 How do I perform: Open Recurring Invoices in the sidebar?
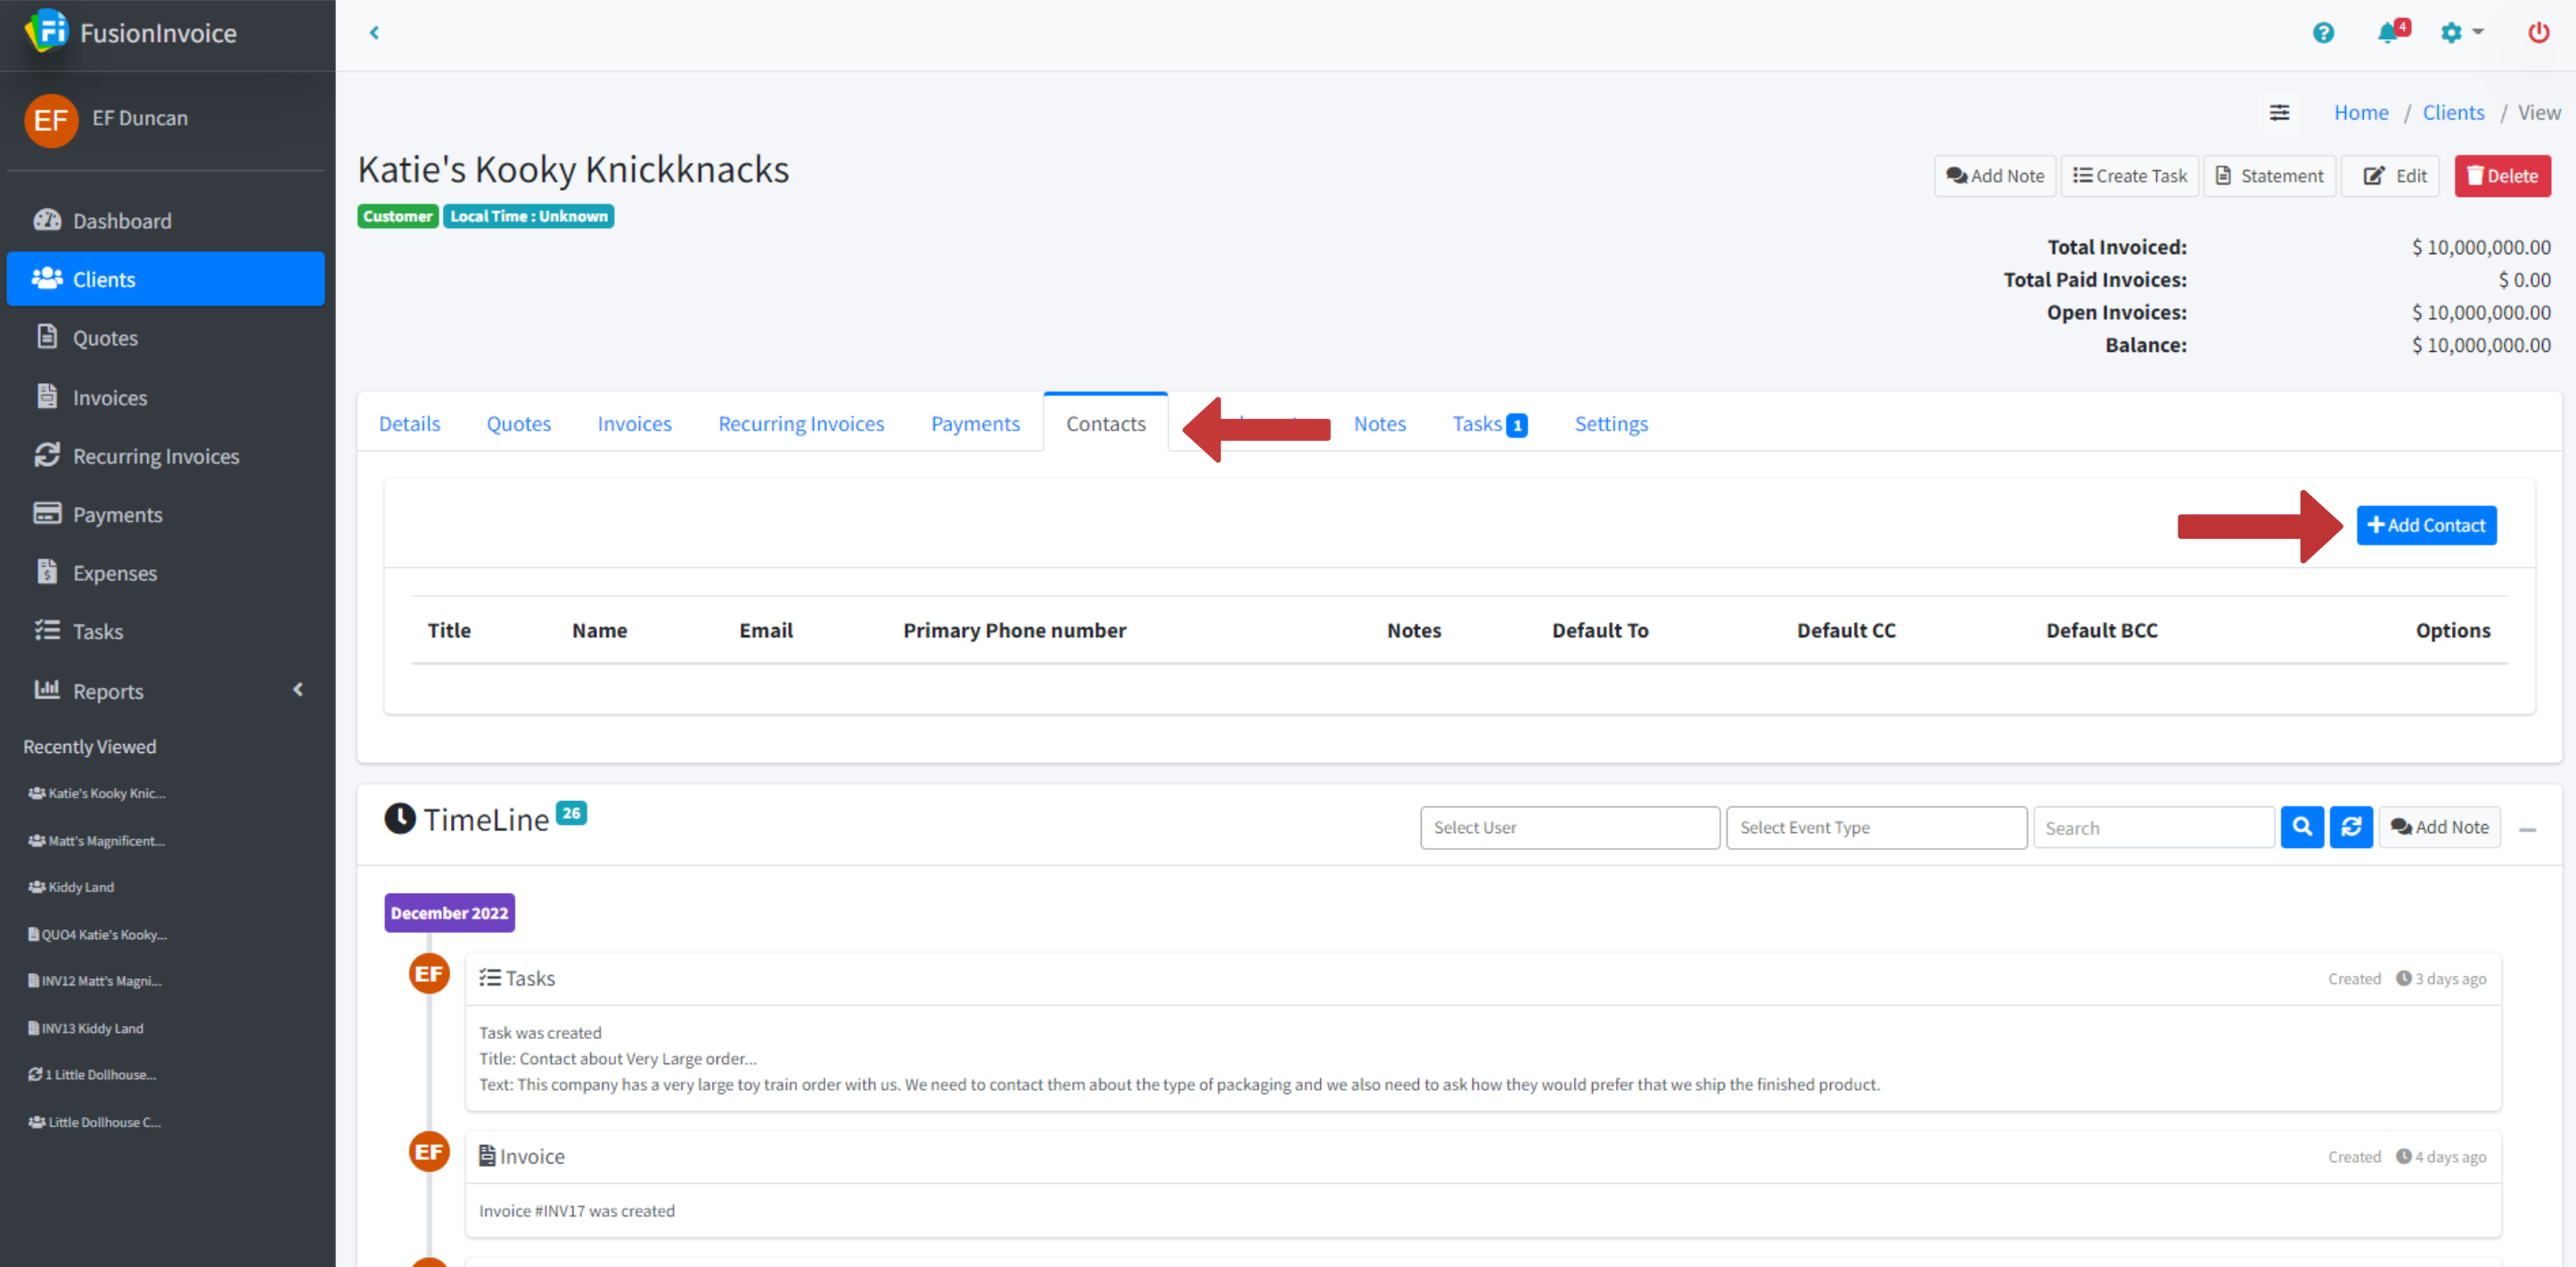[156, 455]
